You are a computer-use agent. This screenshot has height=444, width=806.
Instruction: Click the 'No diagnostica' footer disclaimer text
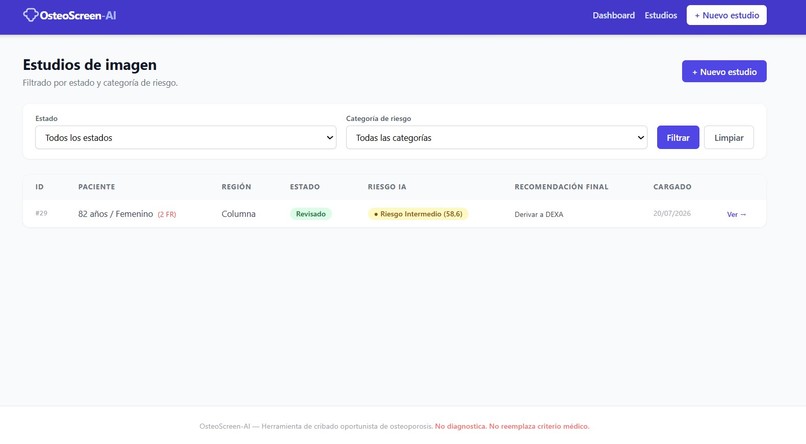(460, 426)
